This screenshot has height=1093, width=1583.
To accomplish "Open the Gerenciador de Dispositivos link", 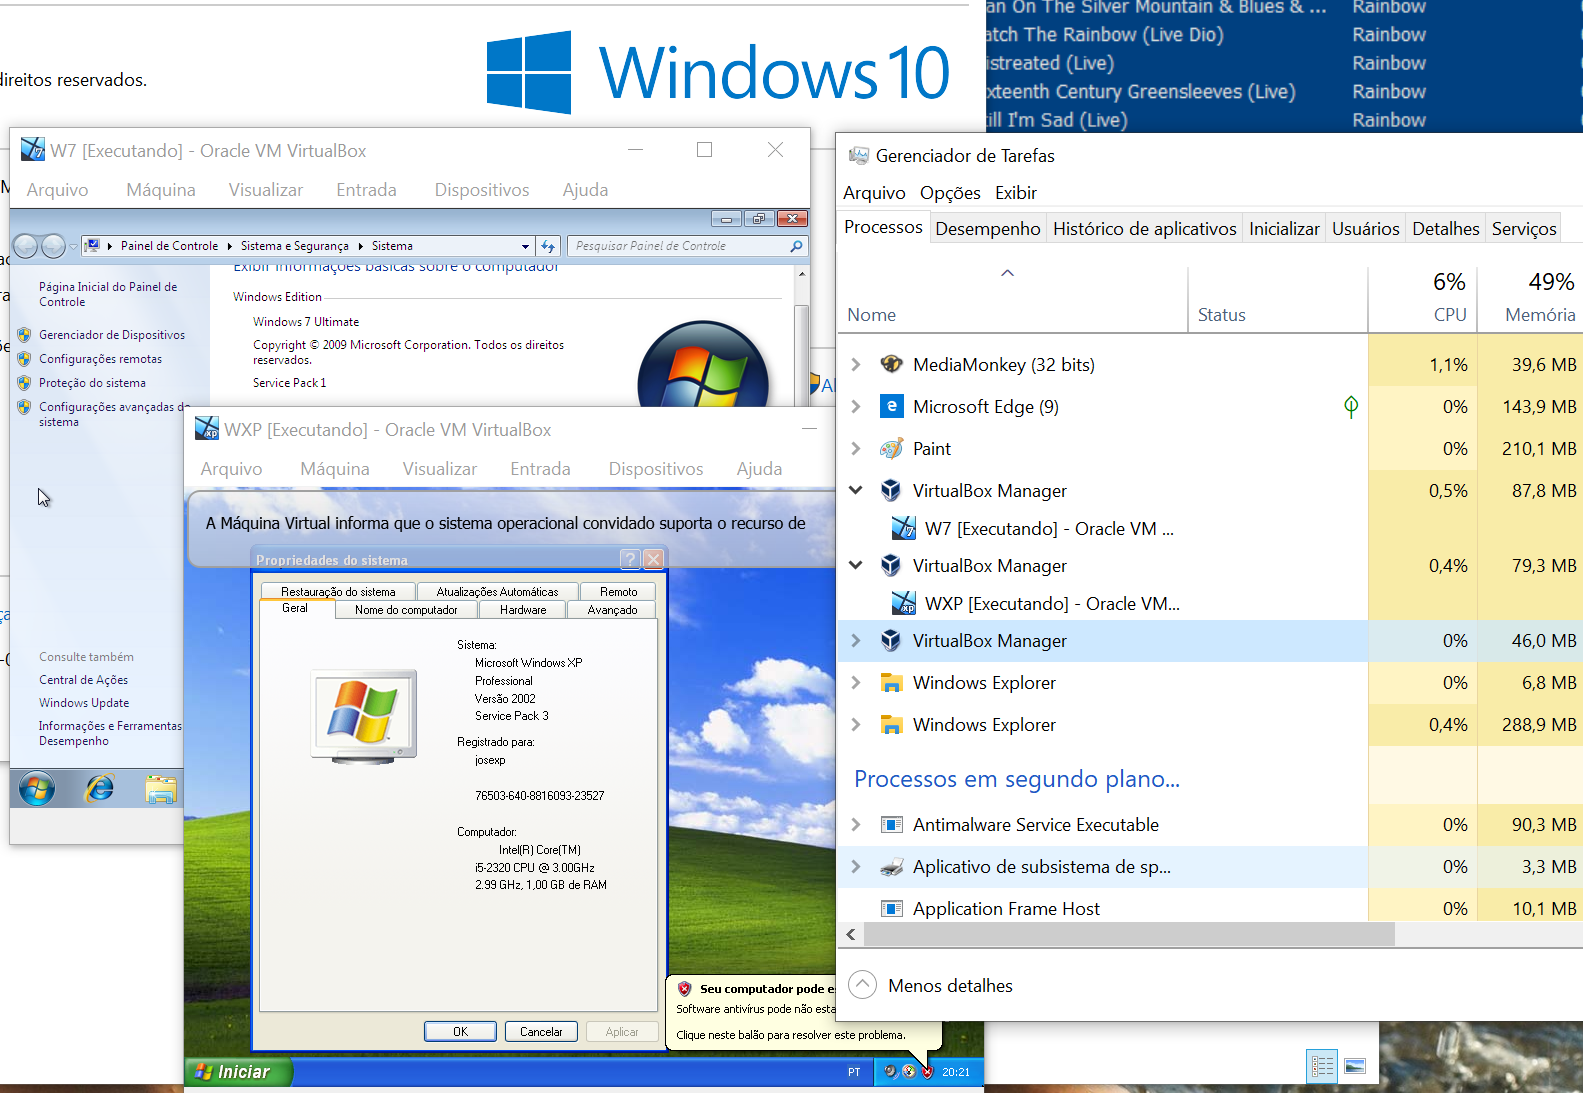I will pyautogui.click(x=111, y=335).
